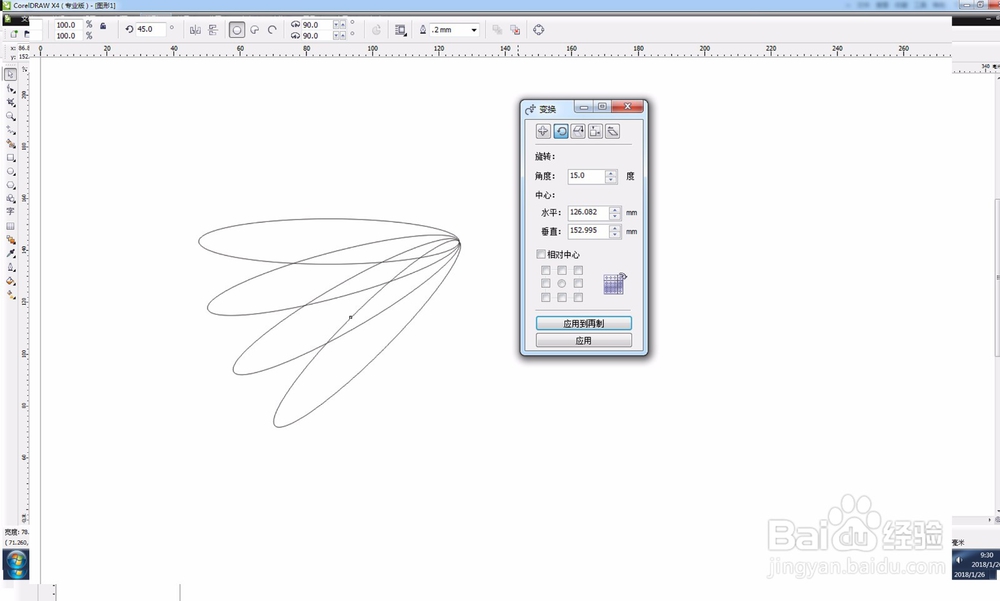Select the Basic Shapes tool
Image resolution: width=1000 pixels, height=601 pixels.
pyautogui.click(x=10, y=198)
